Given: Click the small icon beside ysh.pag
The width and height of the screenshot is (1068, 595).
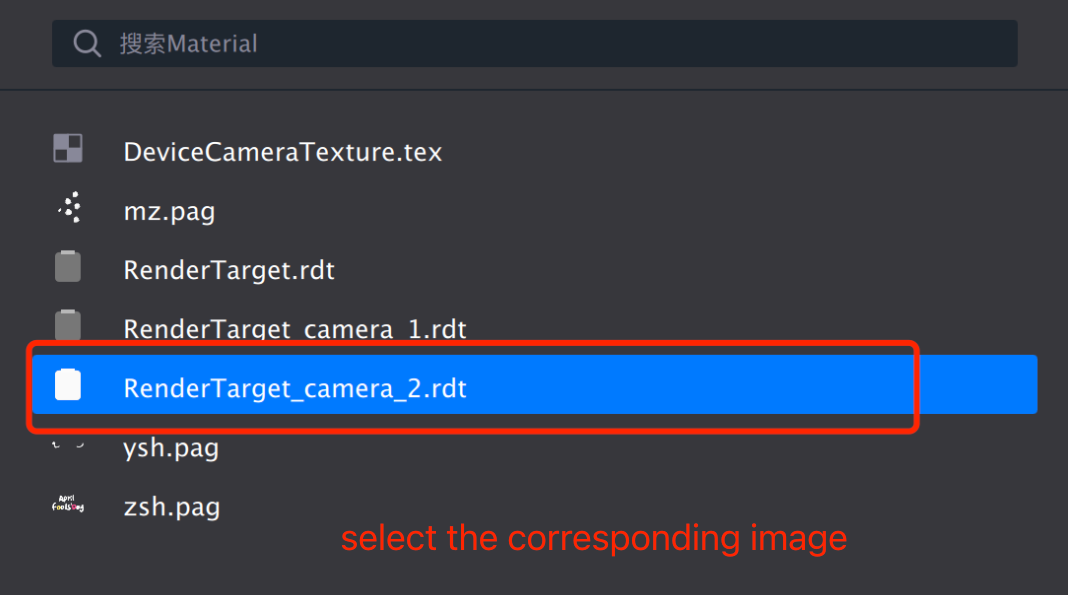Looking at the screenshot, I should pyautogui.click(x=68, y=446).
